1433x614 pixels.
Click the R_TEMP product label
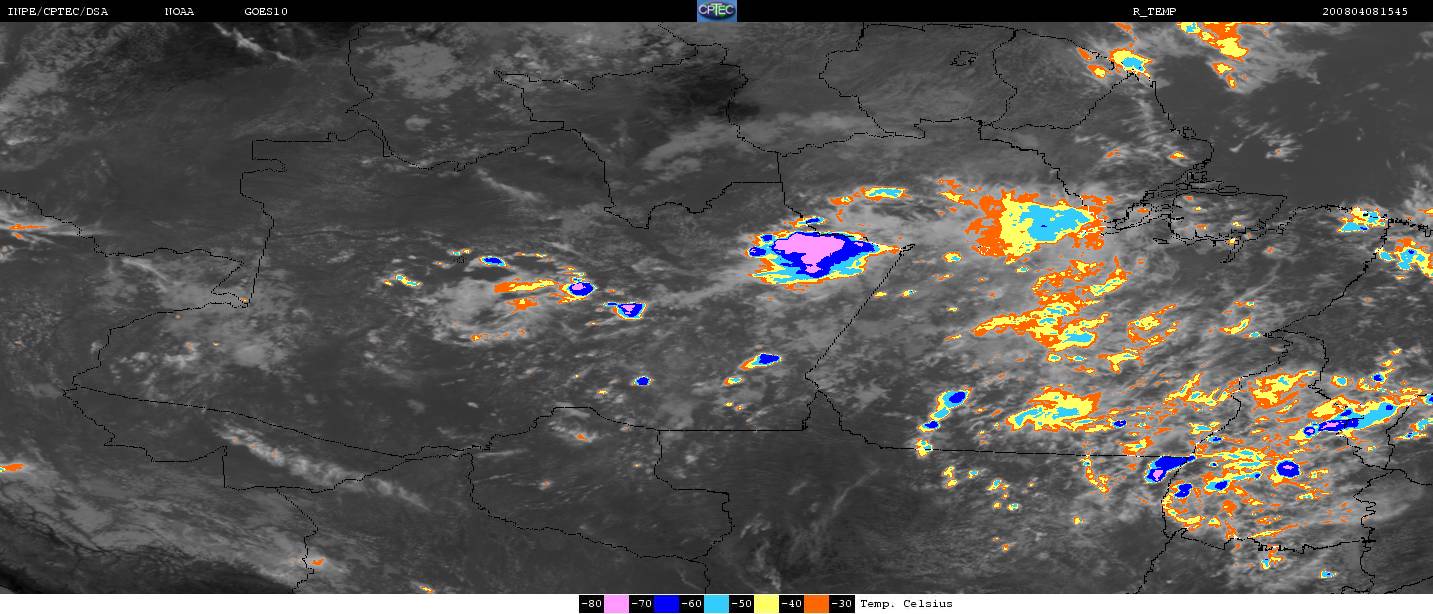tap(1153, 11)
